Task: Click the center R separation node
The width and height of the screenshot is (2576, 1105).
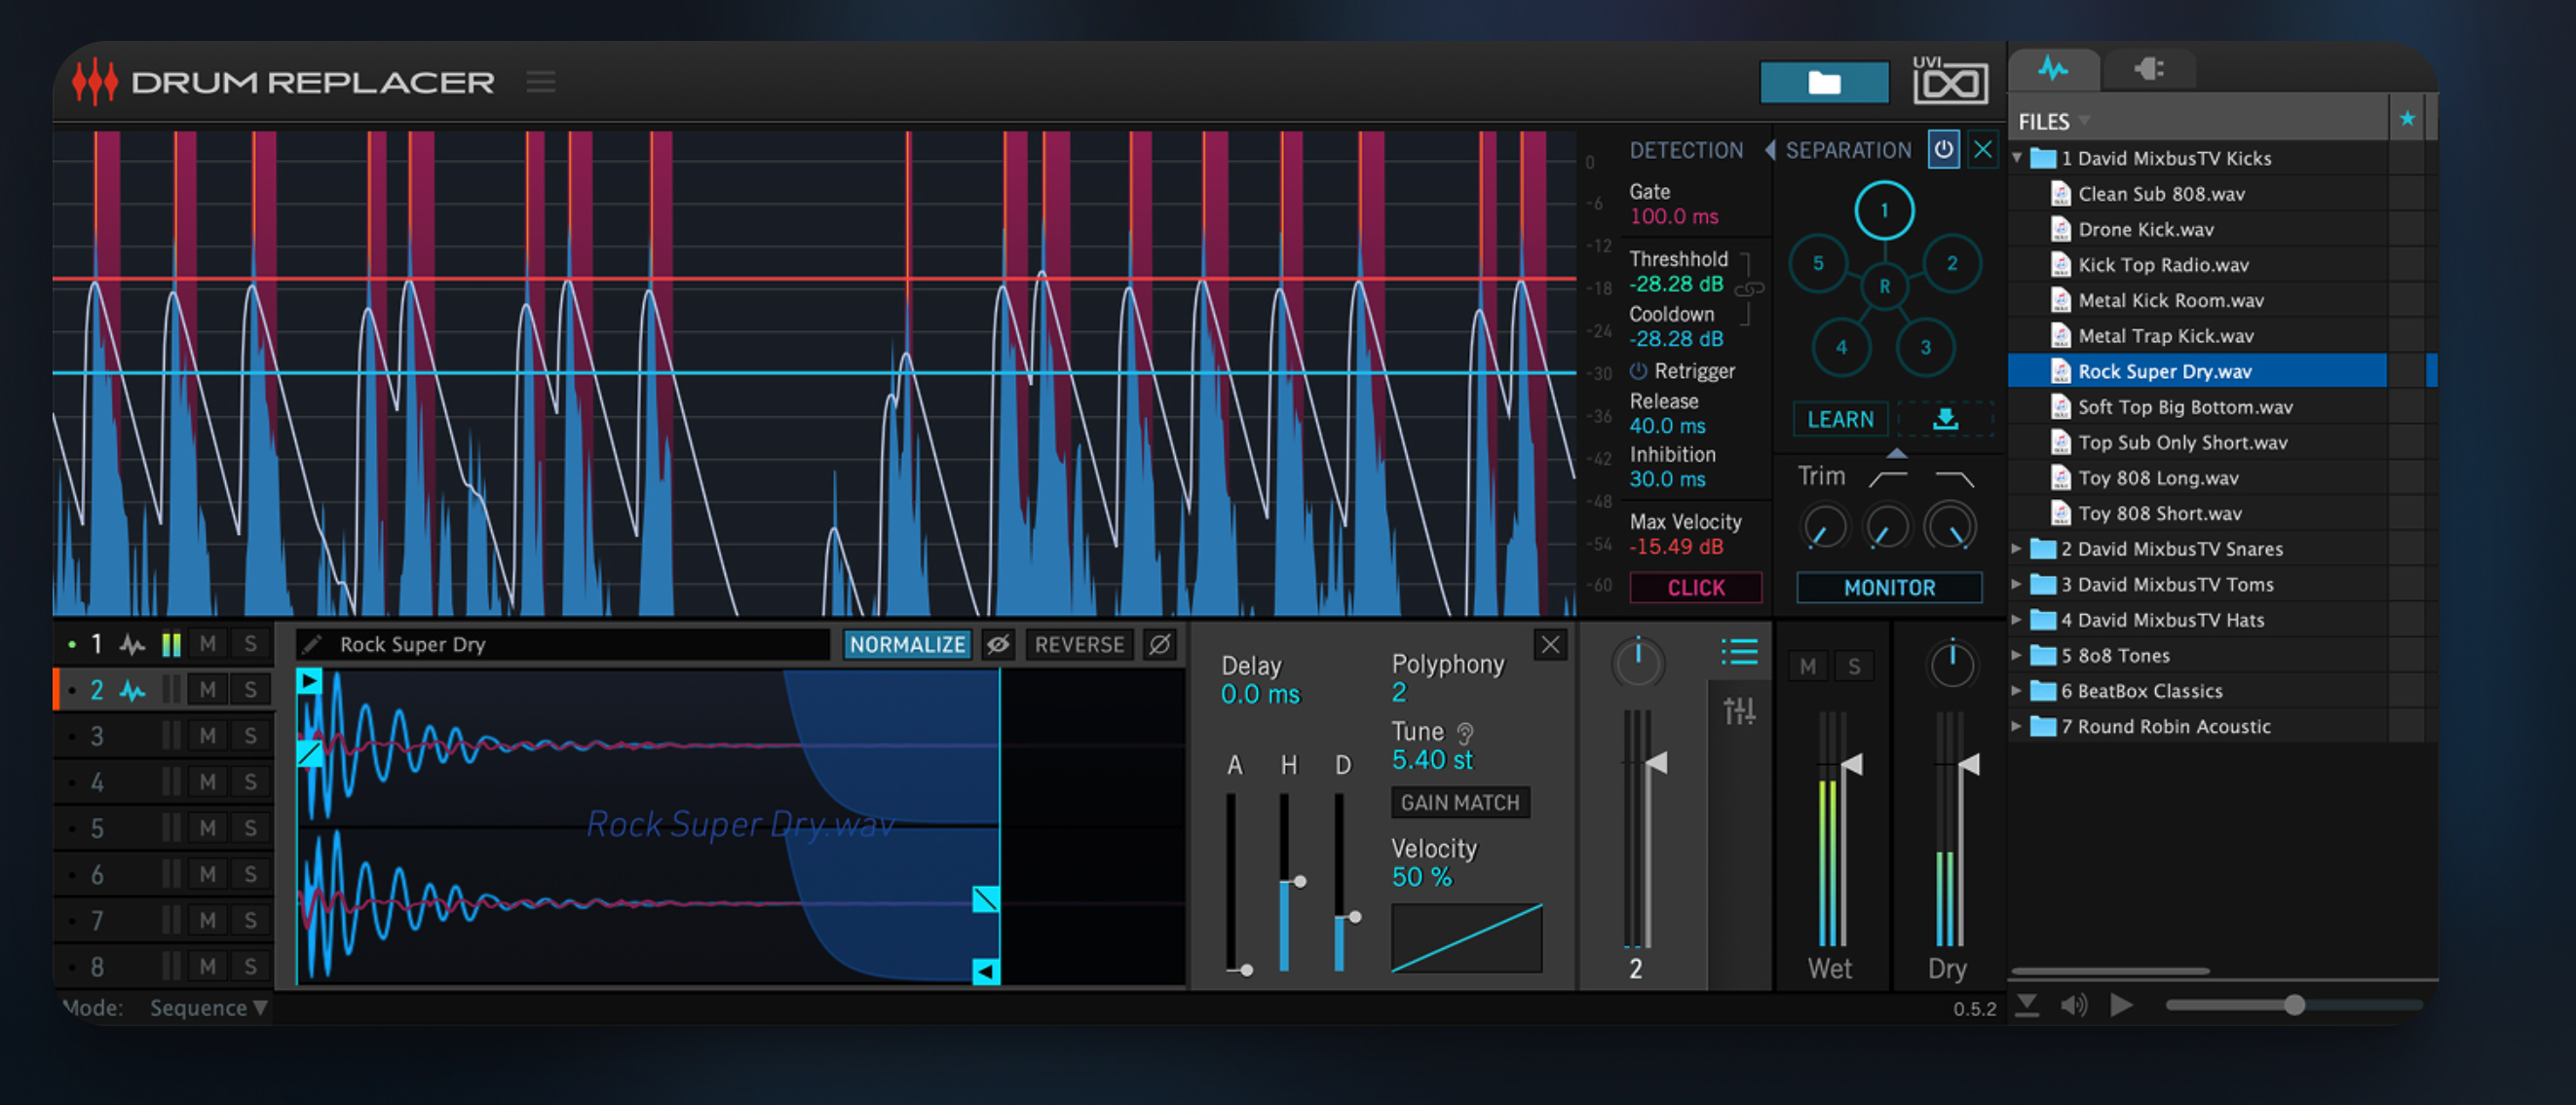Action: [1884, 286]
